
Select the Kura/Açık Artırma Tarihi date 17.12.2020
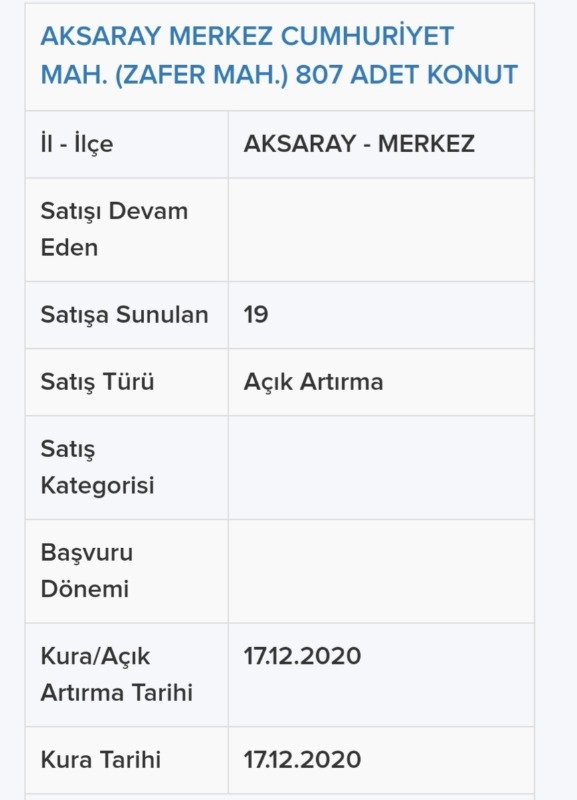click(303, 656)
